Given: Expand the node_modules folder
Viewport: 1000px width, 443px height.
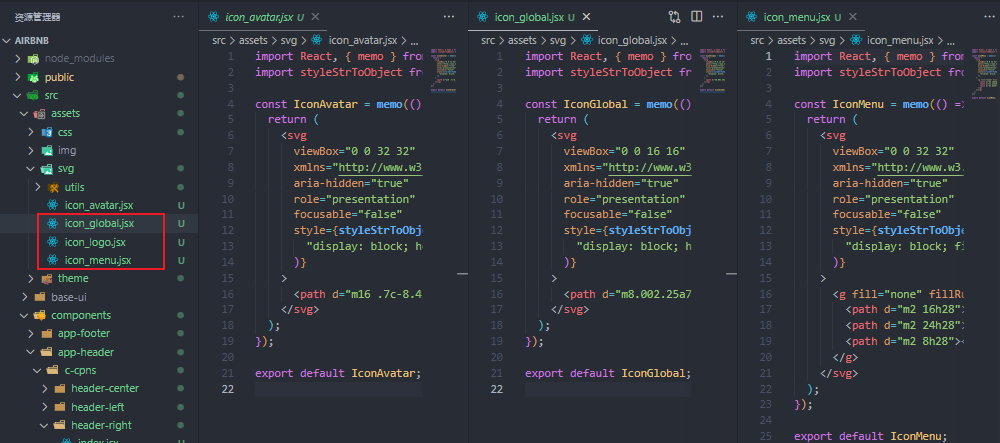Looking at the screenshot, I should point(18,59).
